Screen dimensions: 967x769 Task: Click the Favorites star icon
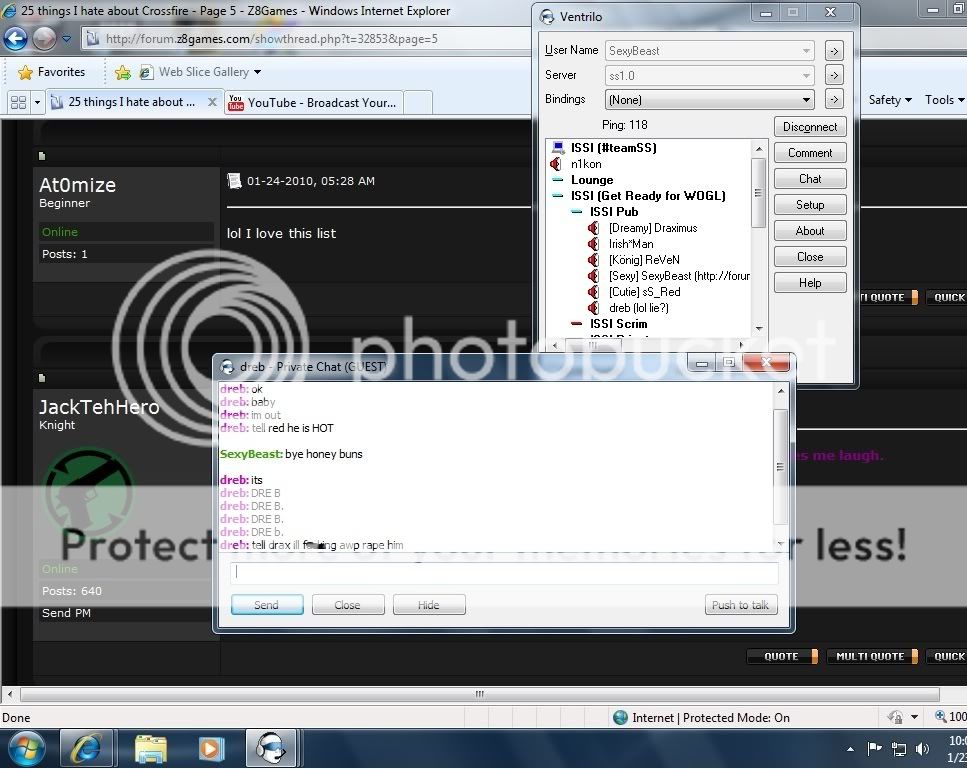[x=26, y=72]
